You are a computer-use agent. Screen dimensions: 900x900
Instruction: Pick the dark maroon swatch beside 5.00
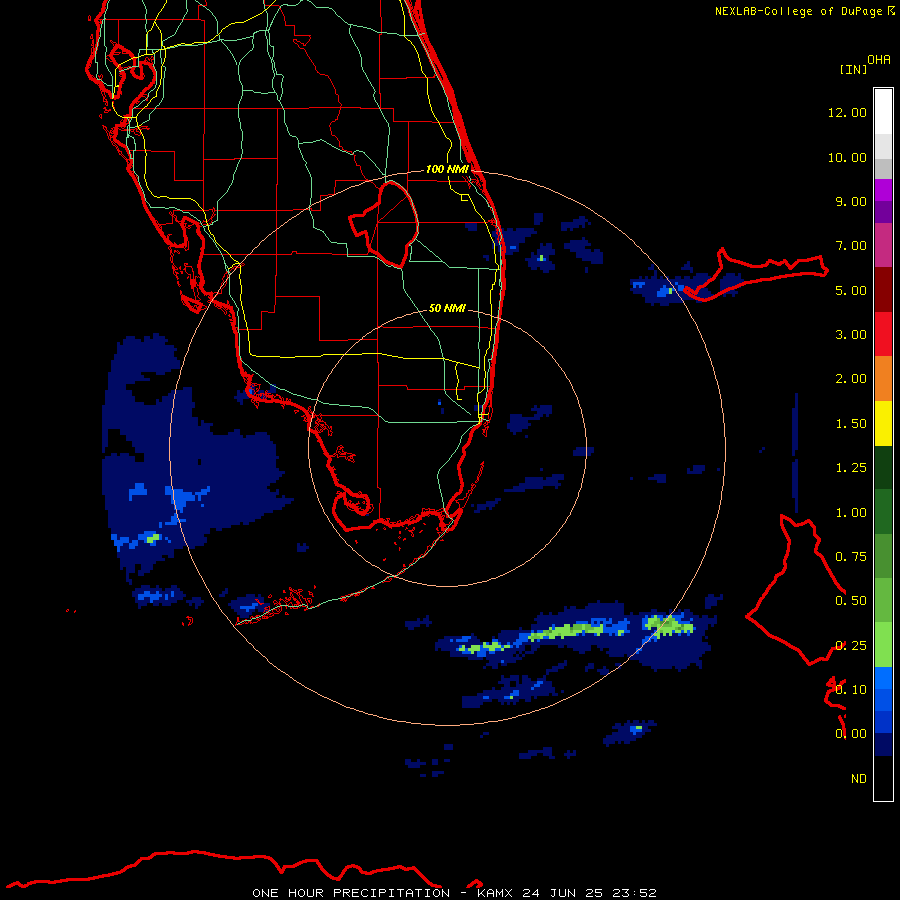tap(883, 290)
